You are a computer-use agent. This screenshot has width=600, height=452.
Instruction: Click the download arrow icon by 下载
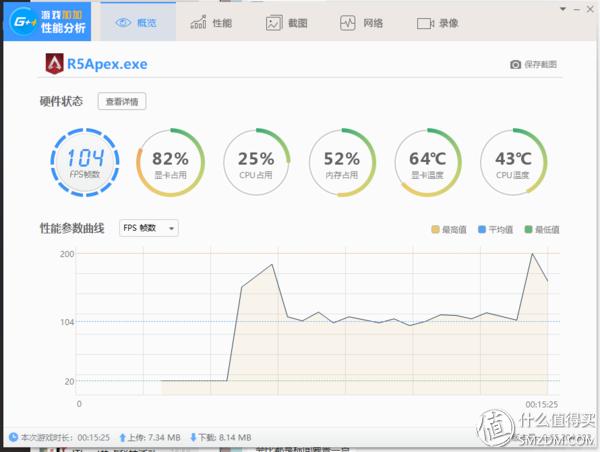click(193, 437)
